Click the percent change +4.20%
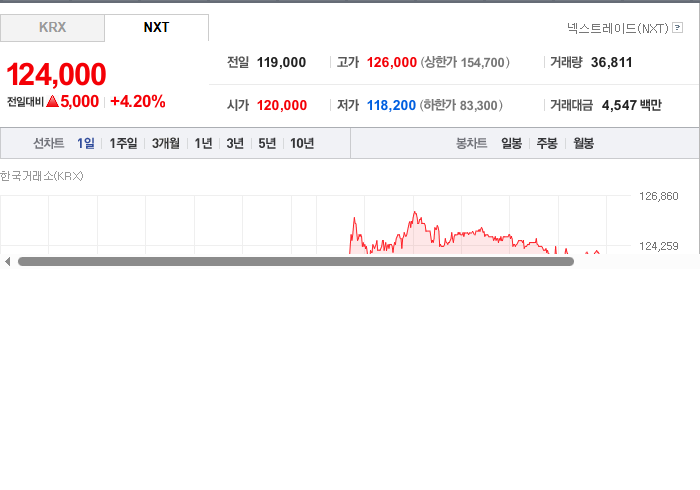The height and width of the screenshot is (490, 700). tap(138, 101)
